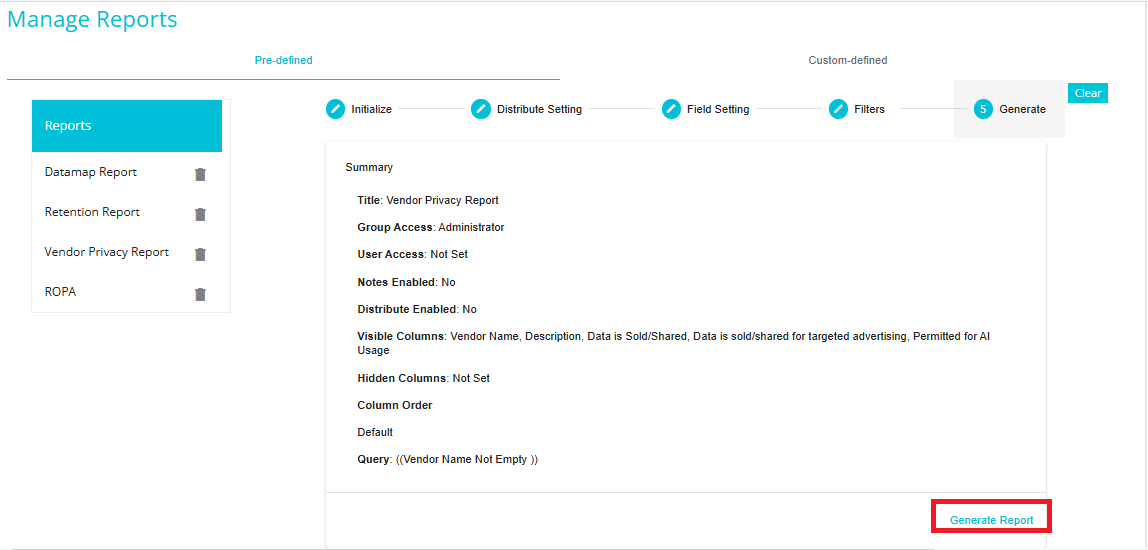1148x550 pixels.
Task: Click the Clear button
Action: (1088, 93)
